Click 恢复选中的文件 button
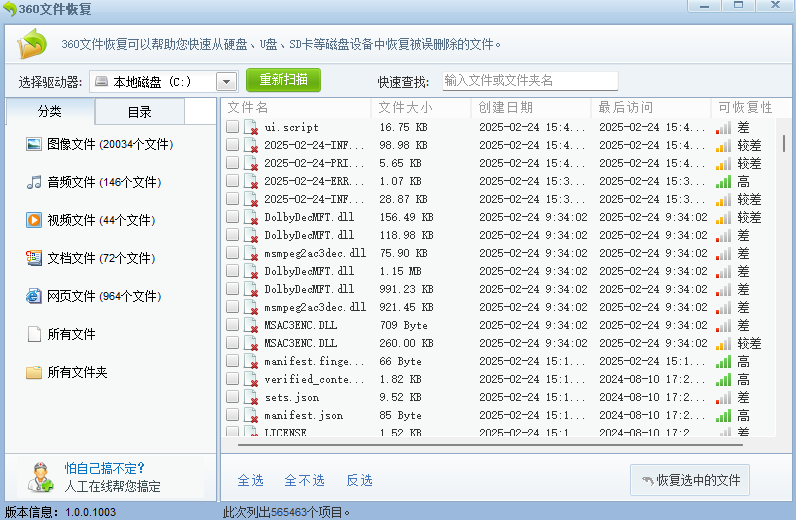The width and height of the screenshot is (796, 520). 690,480
